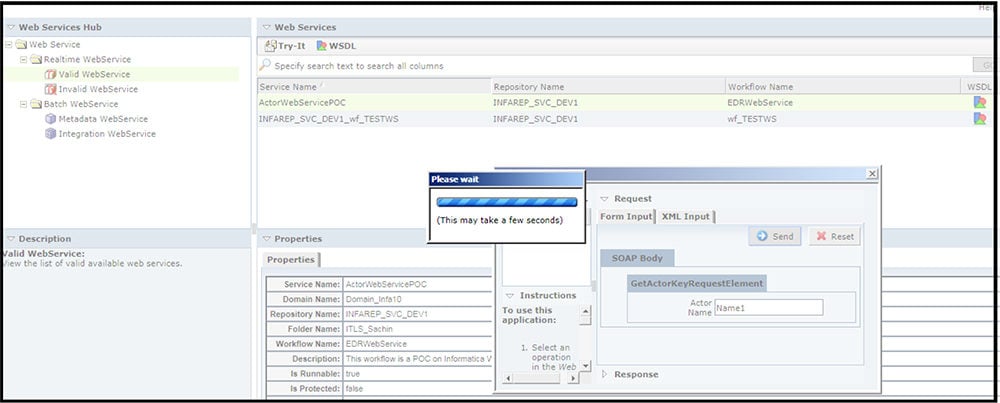The image size is (1000, 403).
Task: Click the Actor Name input field
Action: click(768, 307)
